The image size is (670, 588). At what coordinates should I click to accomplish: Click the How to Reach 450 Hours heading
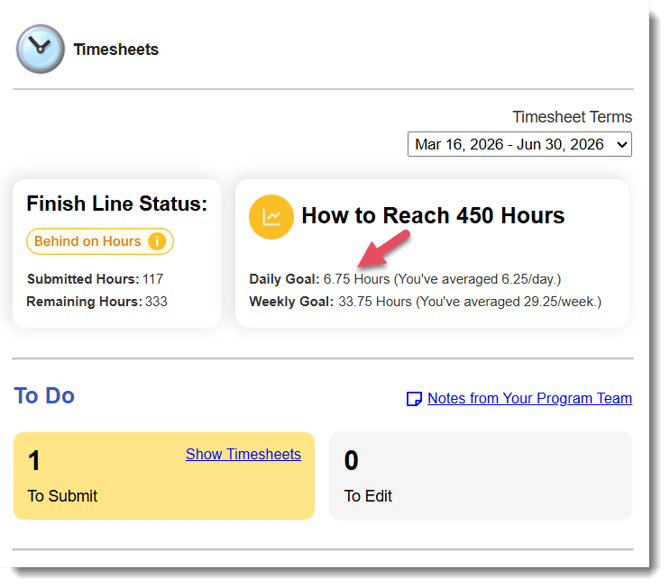click(433, 216)
